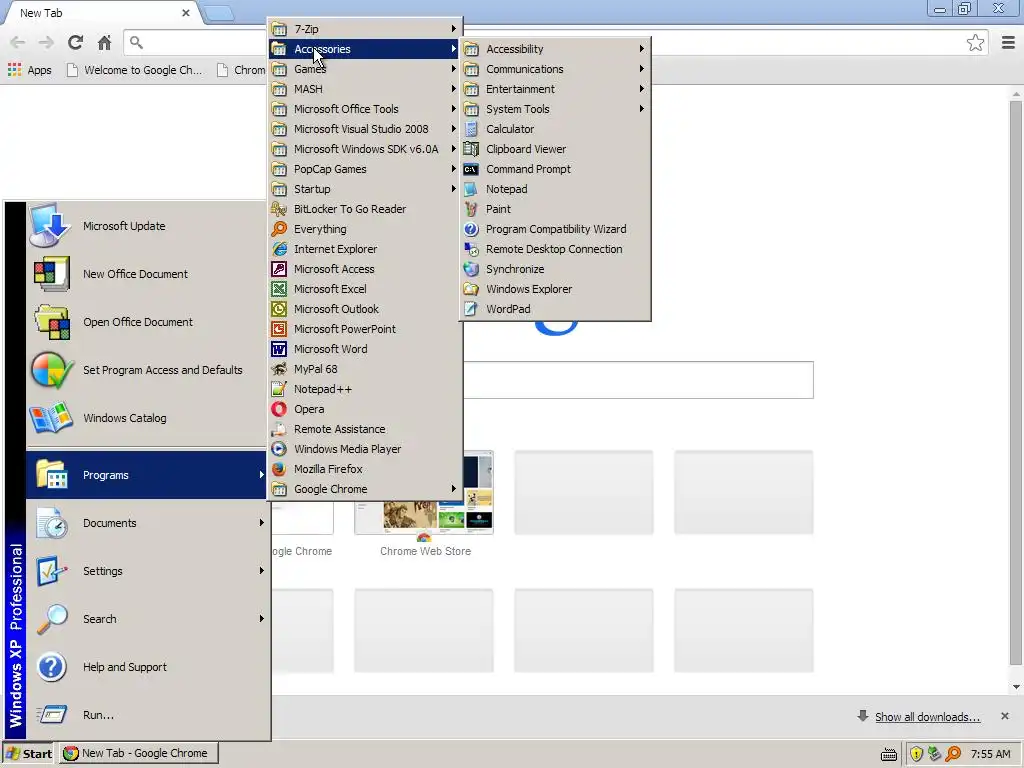Expand the Communications submenu arrow
This screenshot has height=768, width=1024.
coord(642,69)
